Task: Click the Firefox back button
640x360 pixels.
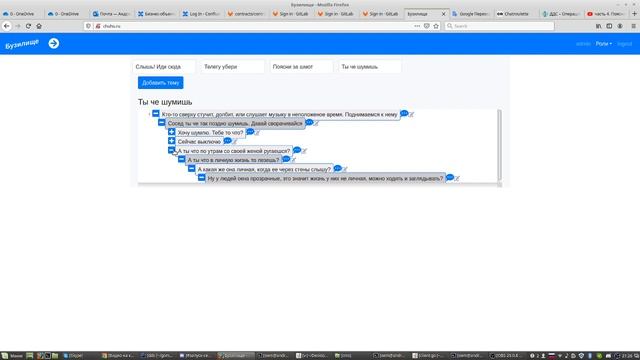Action: [7, 26]
